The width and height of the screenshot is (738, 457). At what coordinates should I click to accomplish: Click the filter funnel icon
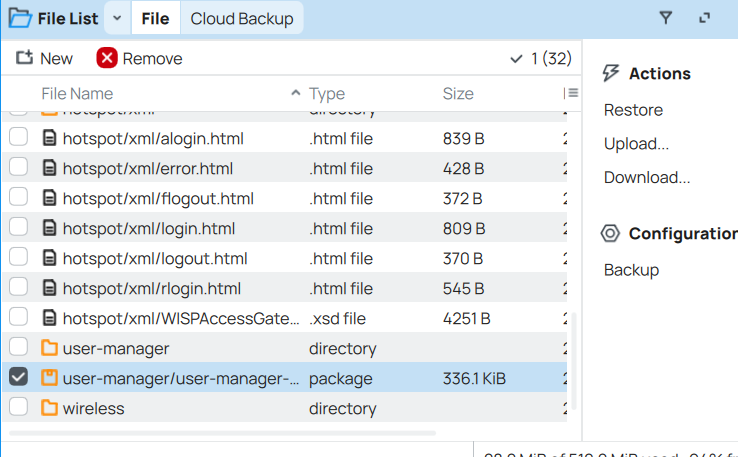[666, 18]
